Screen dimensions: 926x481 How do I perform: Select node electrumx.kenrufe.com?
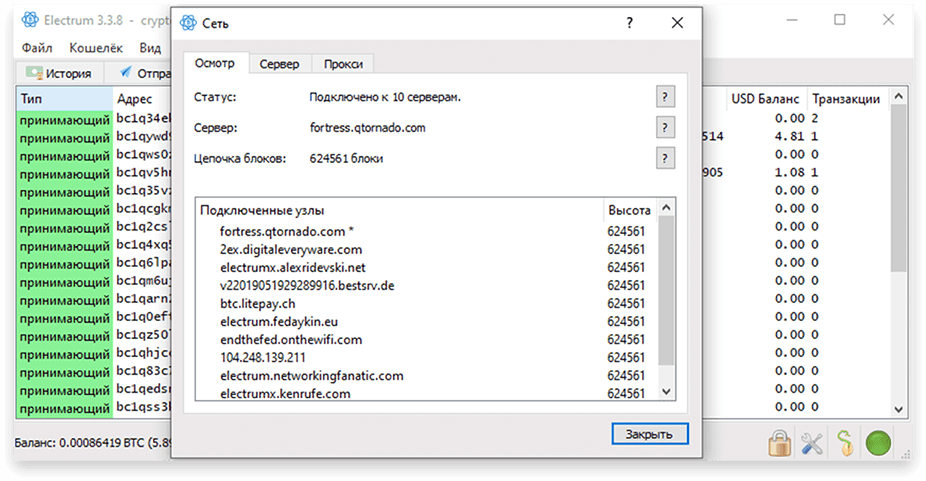pyautogui.click(x=285, y=394)
